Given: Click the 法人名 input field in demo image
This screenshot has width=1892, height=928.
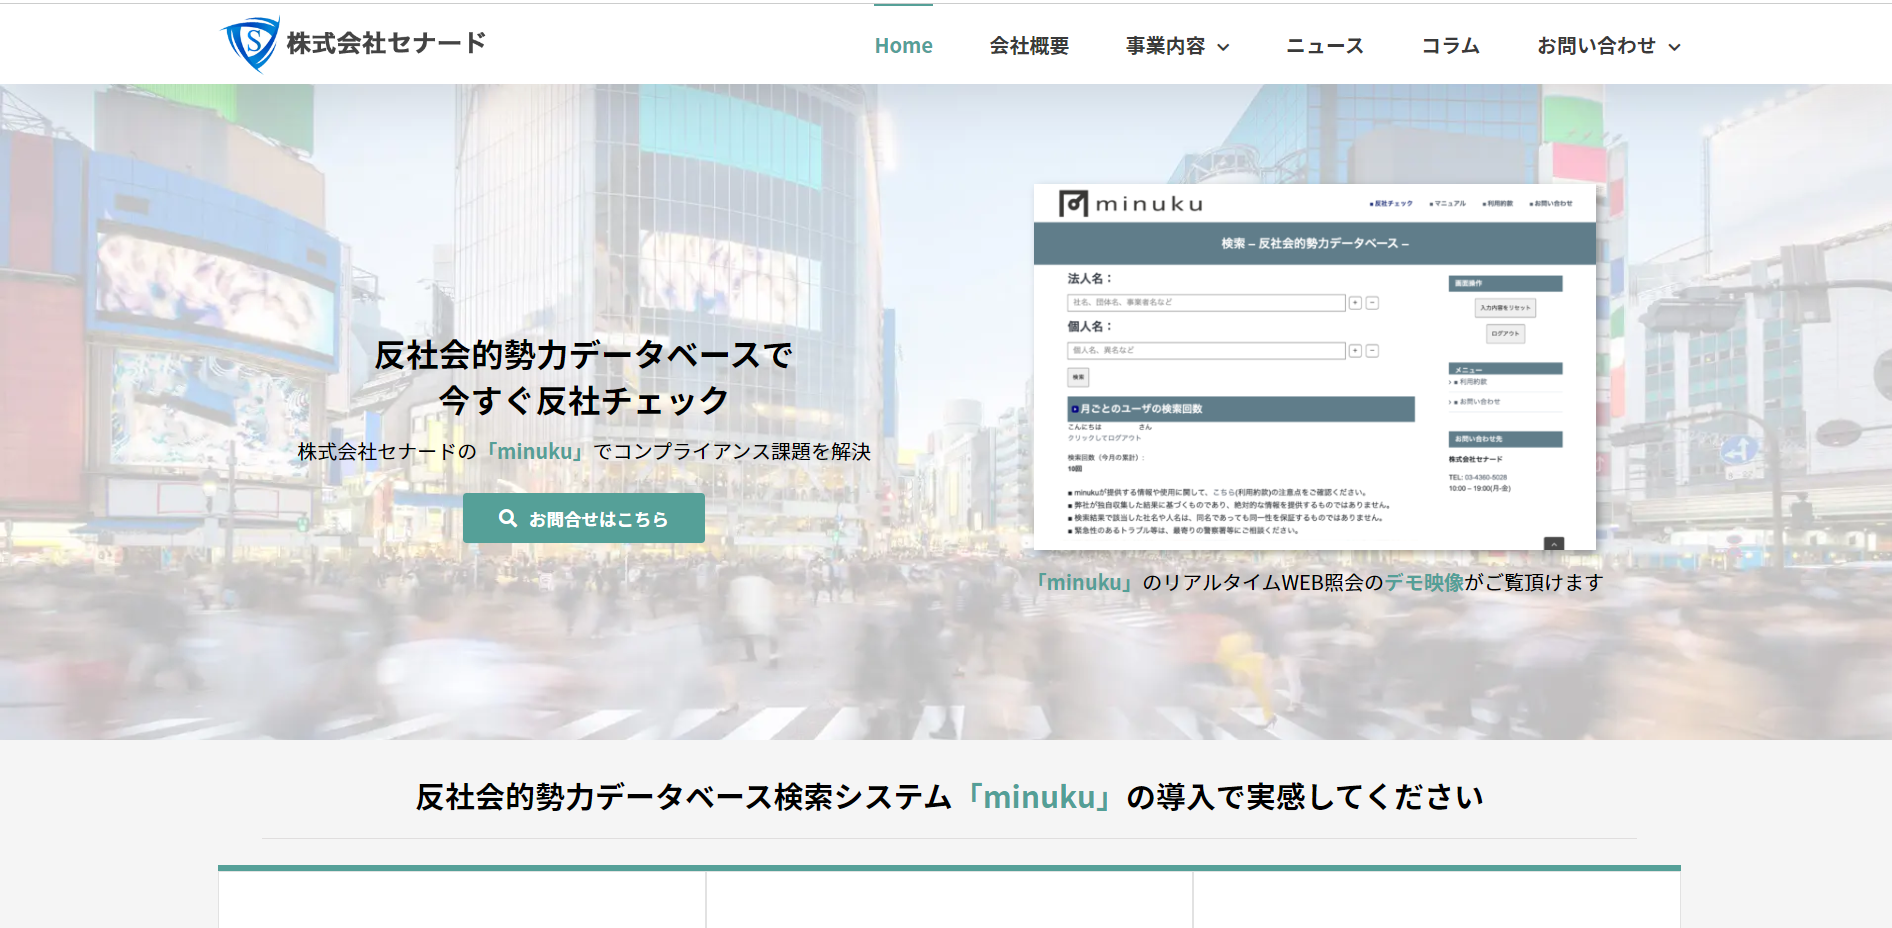Looking at the screenshot, I should (1206, 302).
